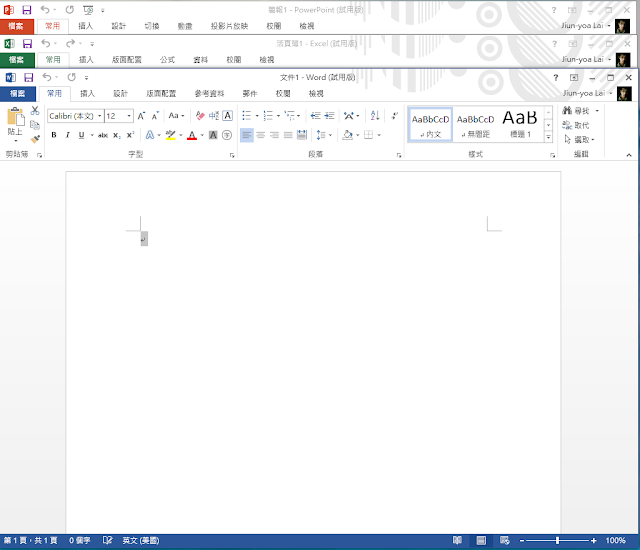
Task: Enable justify paragraph alignment
Action: (288, 135)
